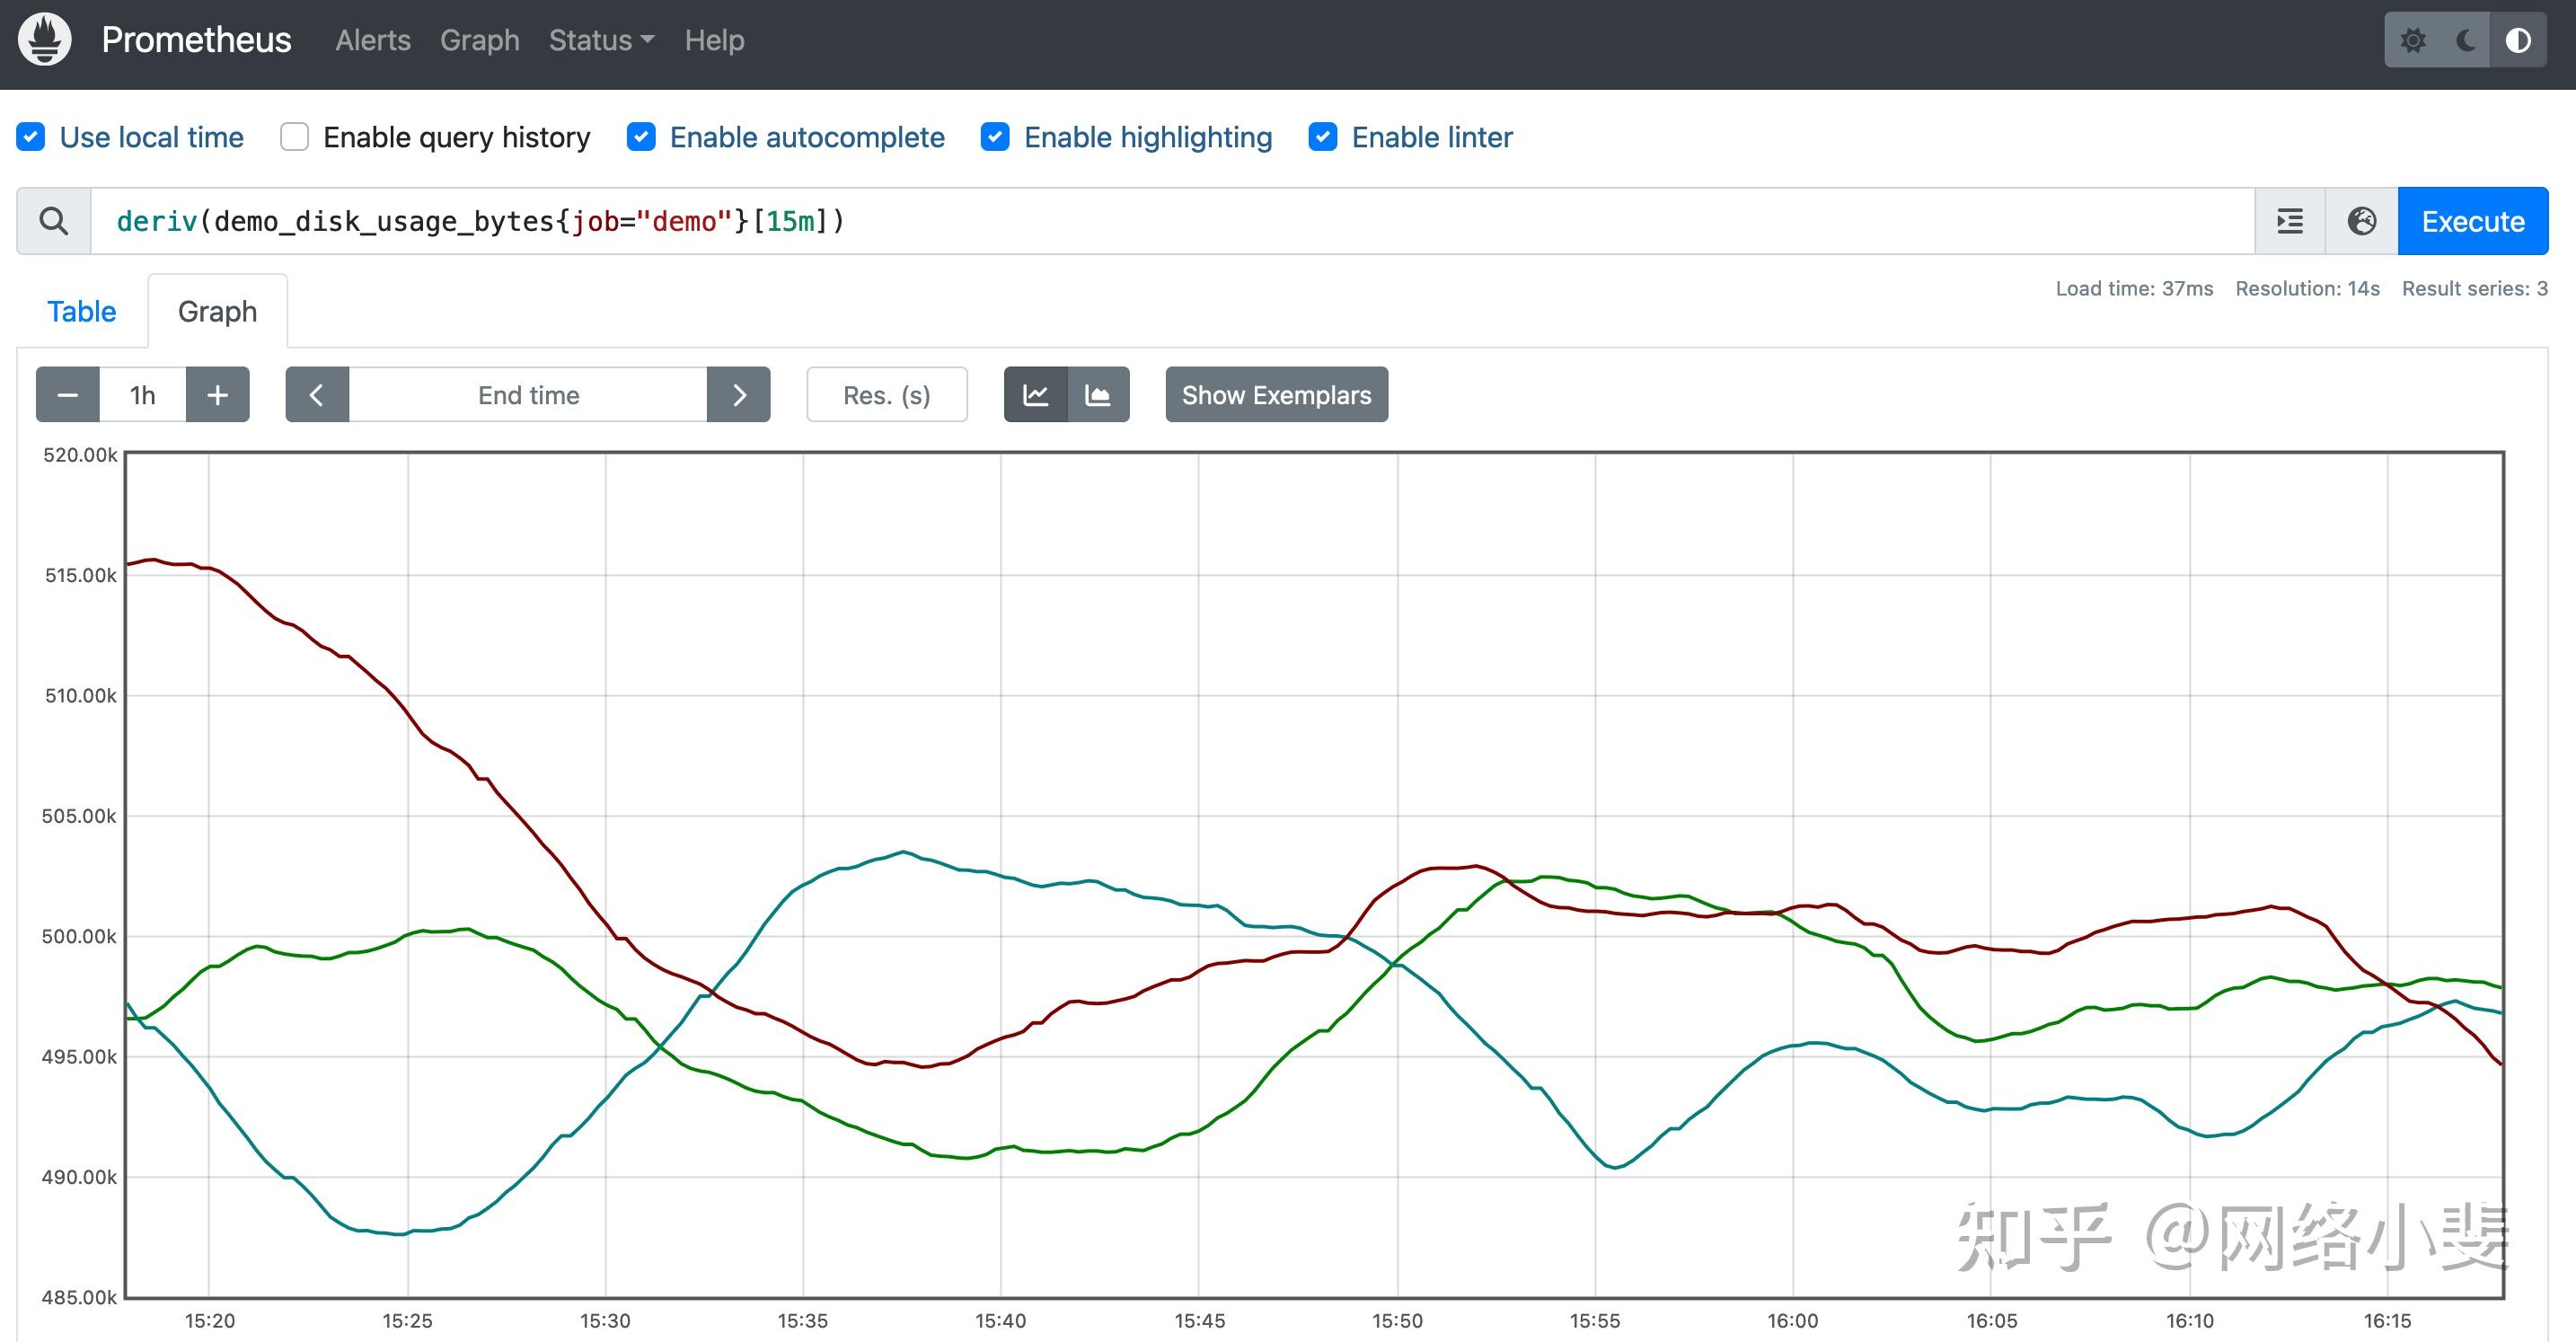Click the Prometheus flame logo

[x=45, y=40]
